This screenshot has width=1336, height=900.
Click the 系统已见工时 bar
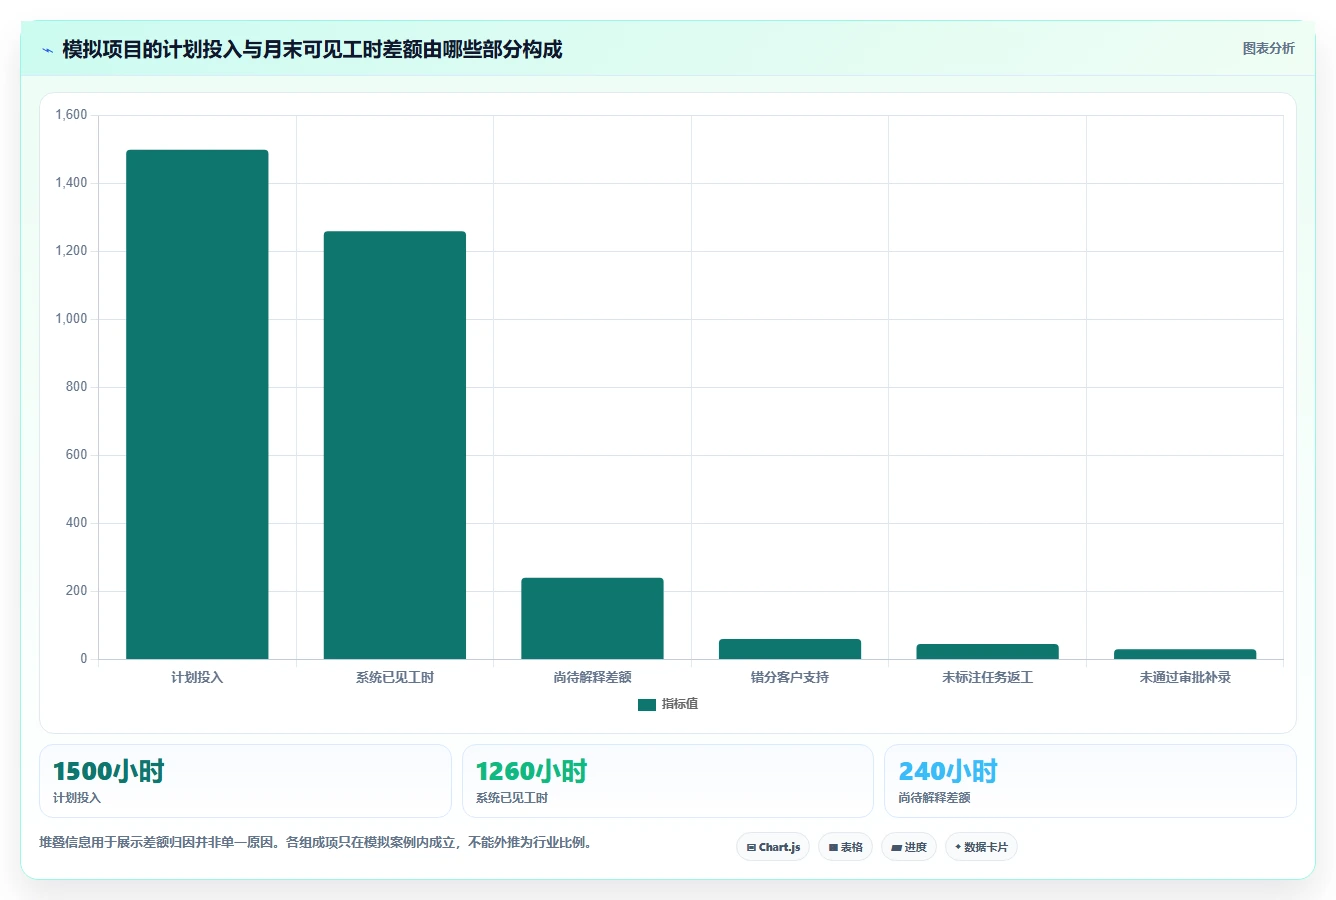pos(395,445)
